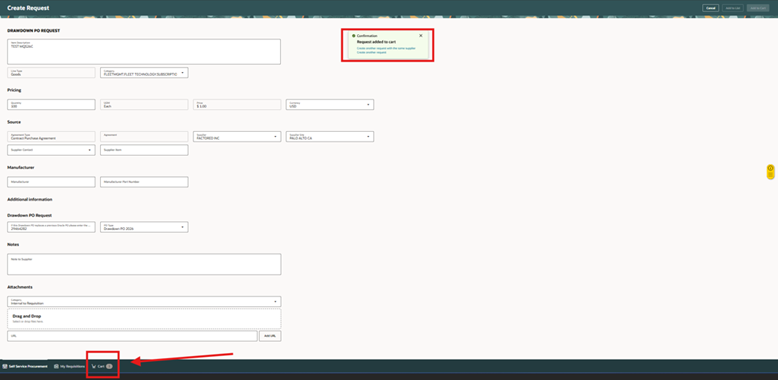Click the Drag and Drop file area

coord(144,318)
